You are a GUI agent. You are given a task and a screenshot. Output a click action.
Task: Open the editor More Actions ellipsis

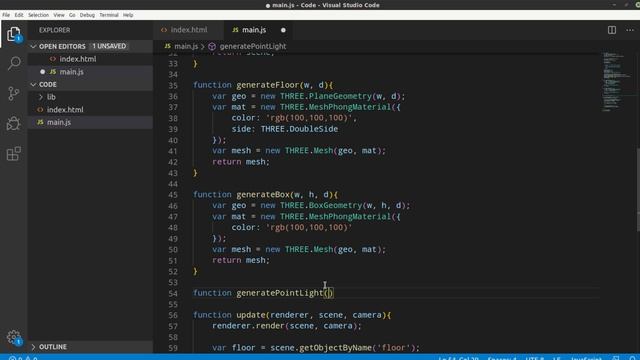630,30
